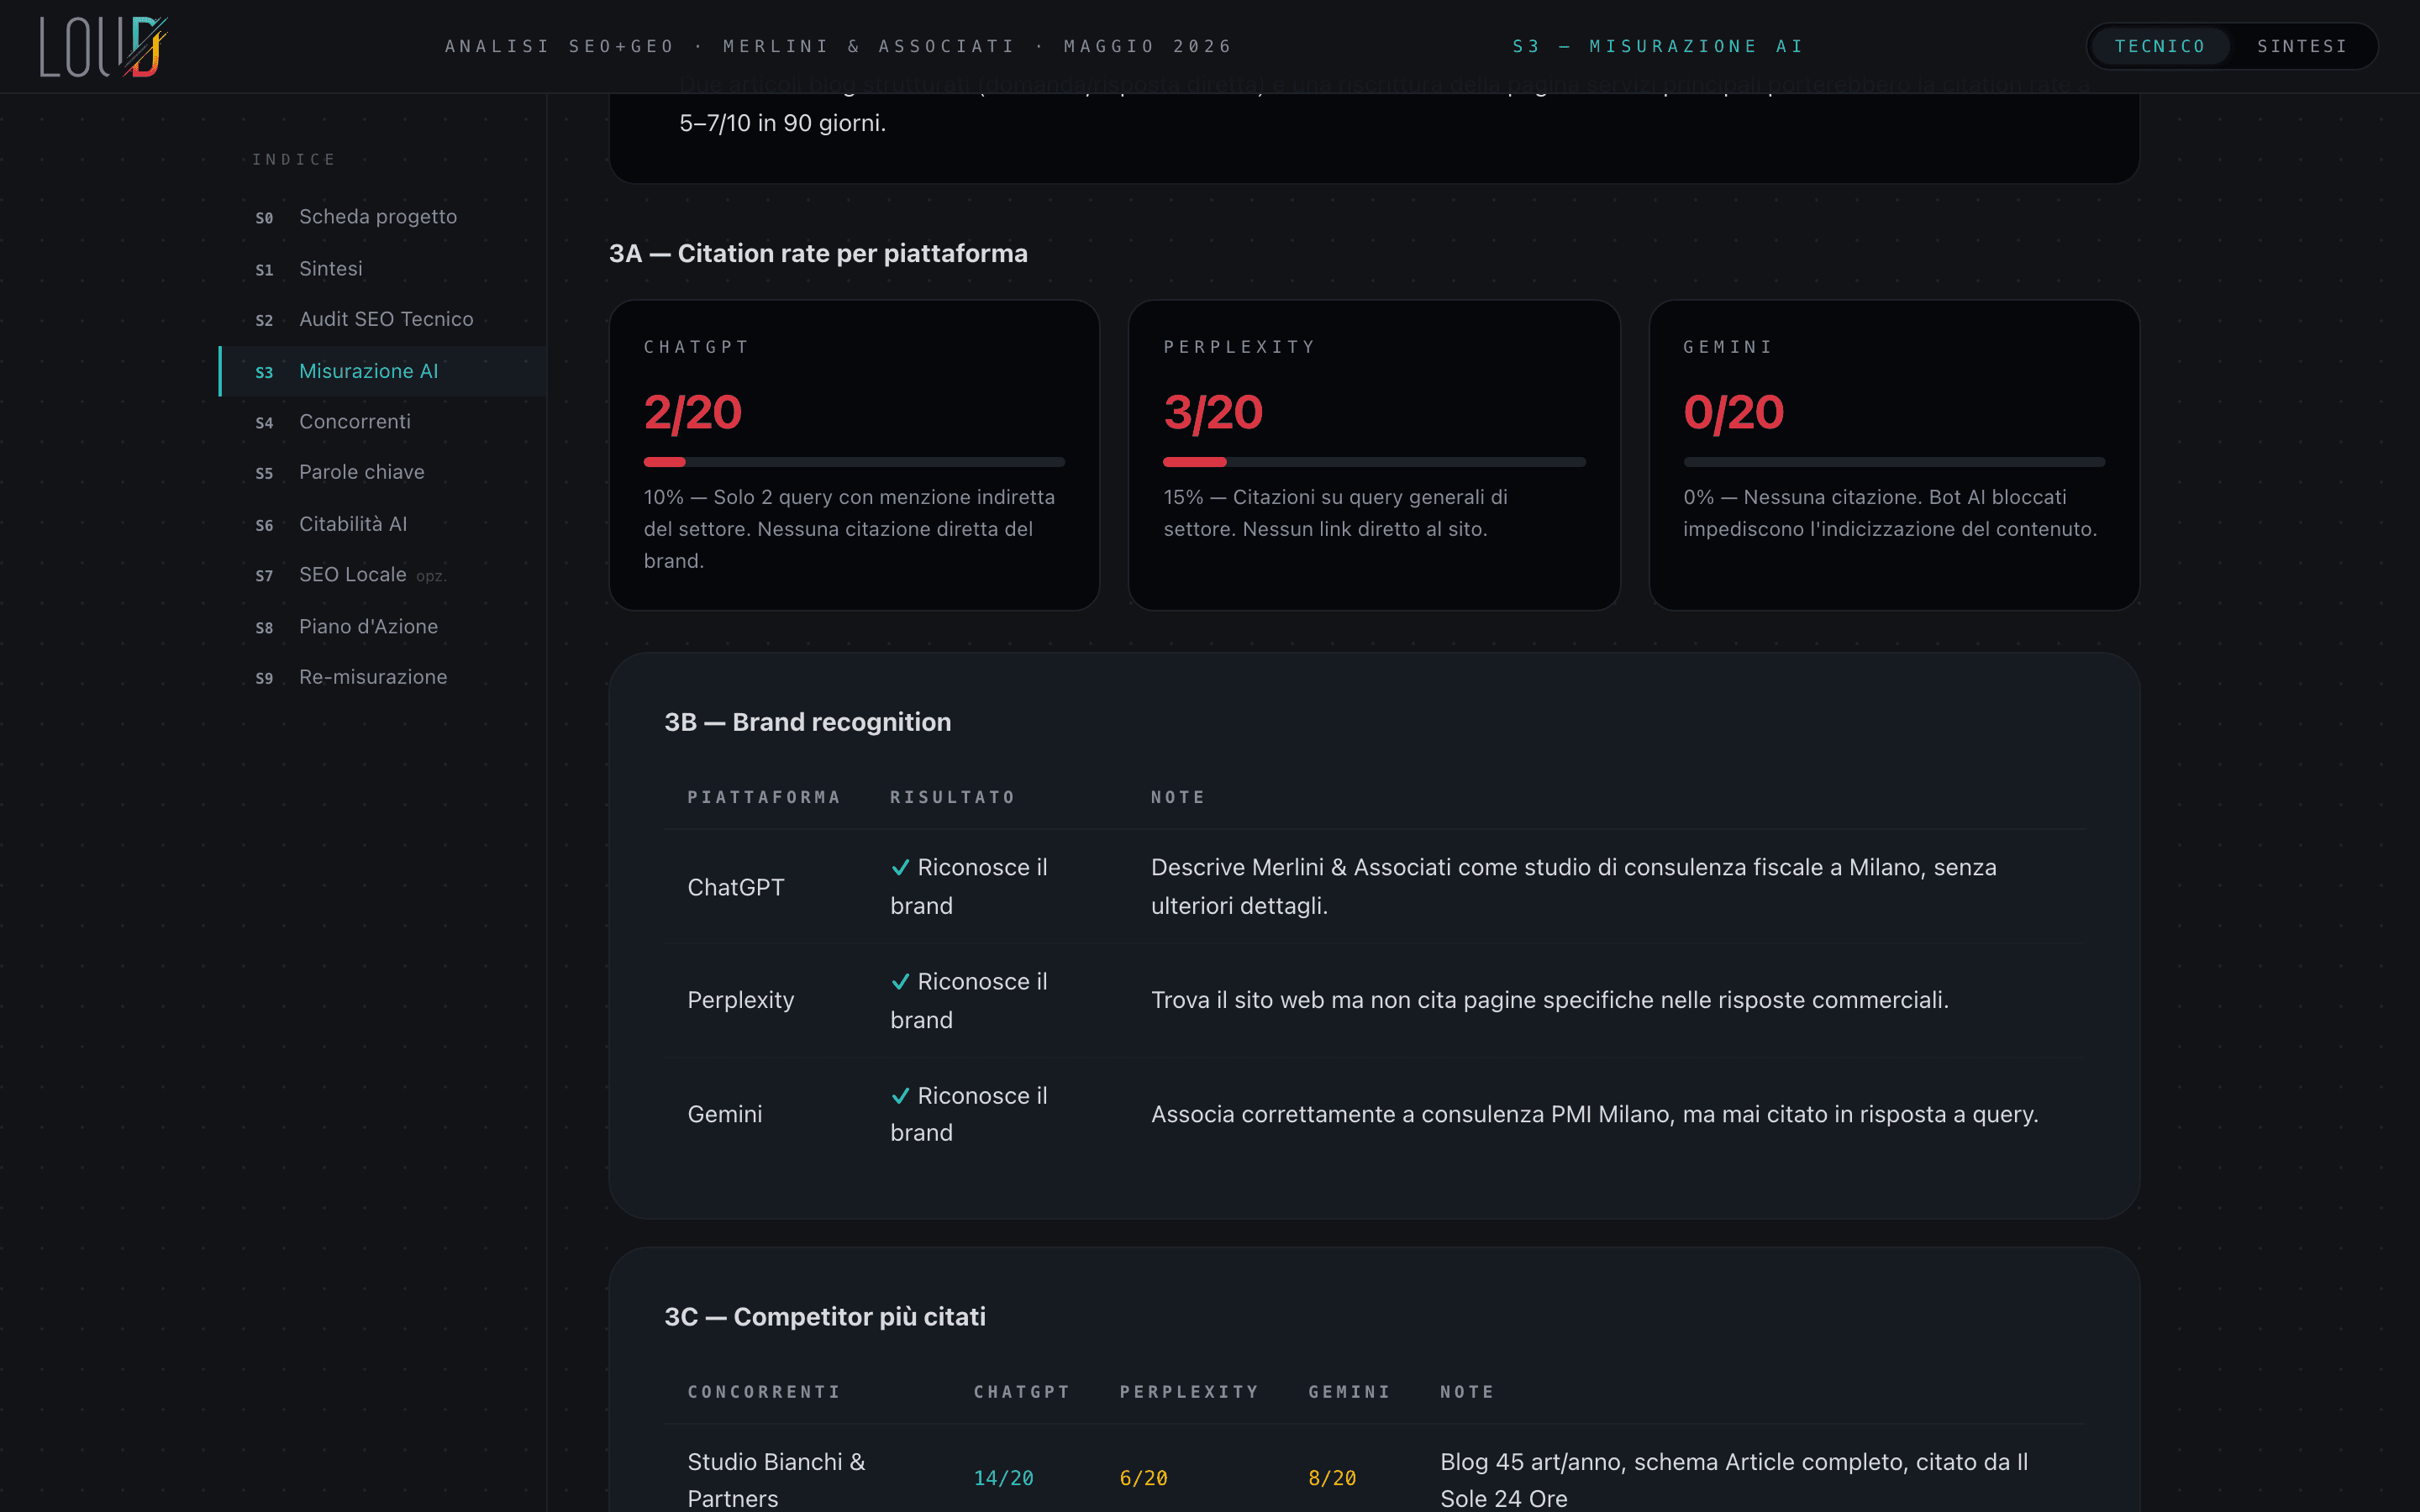Image resolution: width=2420 pixels, height=1512 pixels.
Task: Click the '3C — Competitor più citati' heading
Action: (x=825, y=1317)
